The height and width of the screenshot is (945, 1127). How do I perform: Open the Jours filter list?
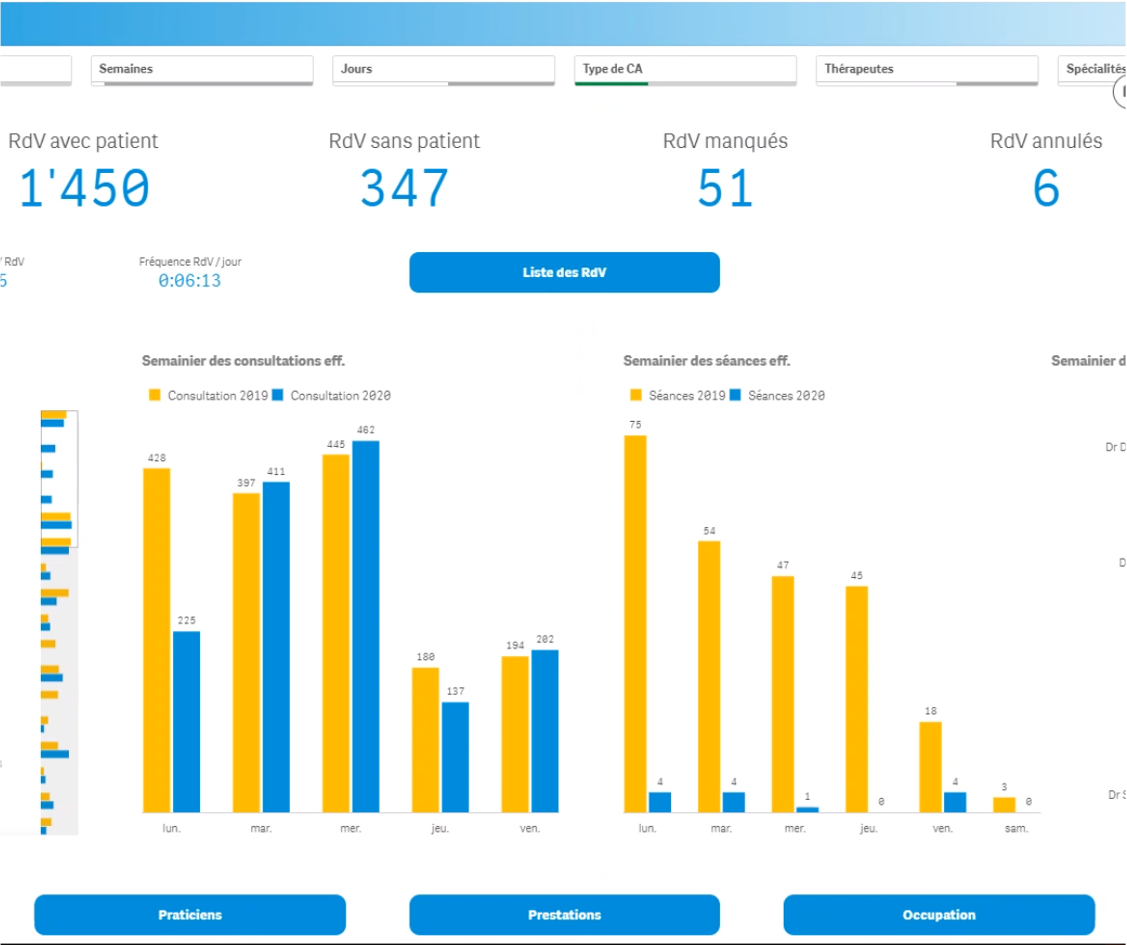pyautogui.click(x=443, y=69)
